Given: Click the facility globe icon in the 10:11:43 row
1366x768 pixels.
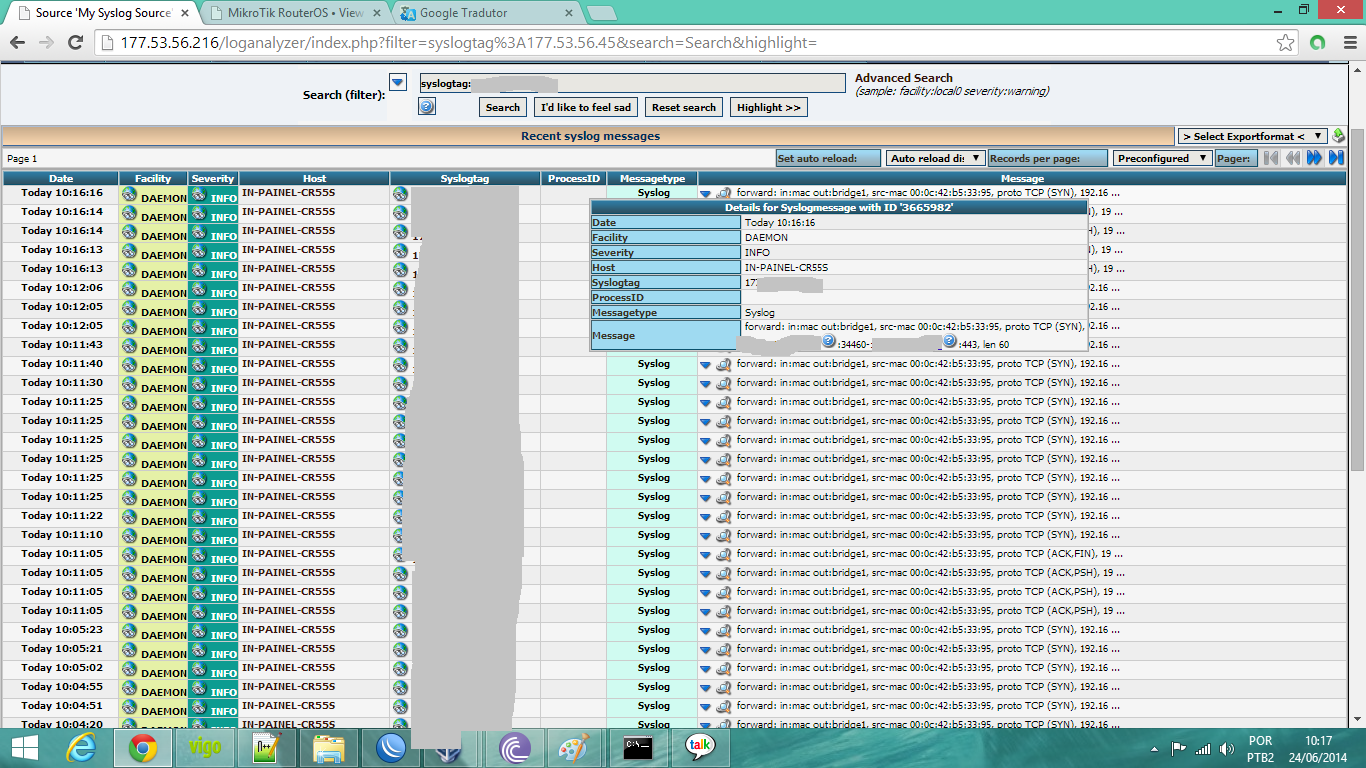Looking at the screenshot, I should point(129,346).
